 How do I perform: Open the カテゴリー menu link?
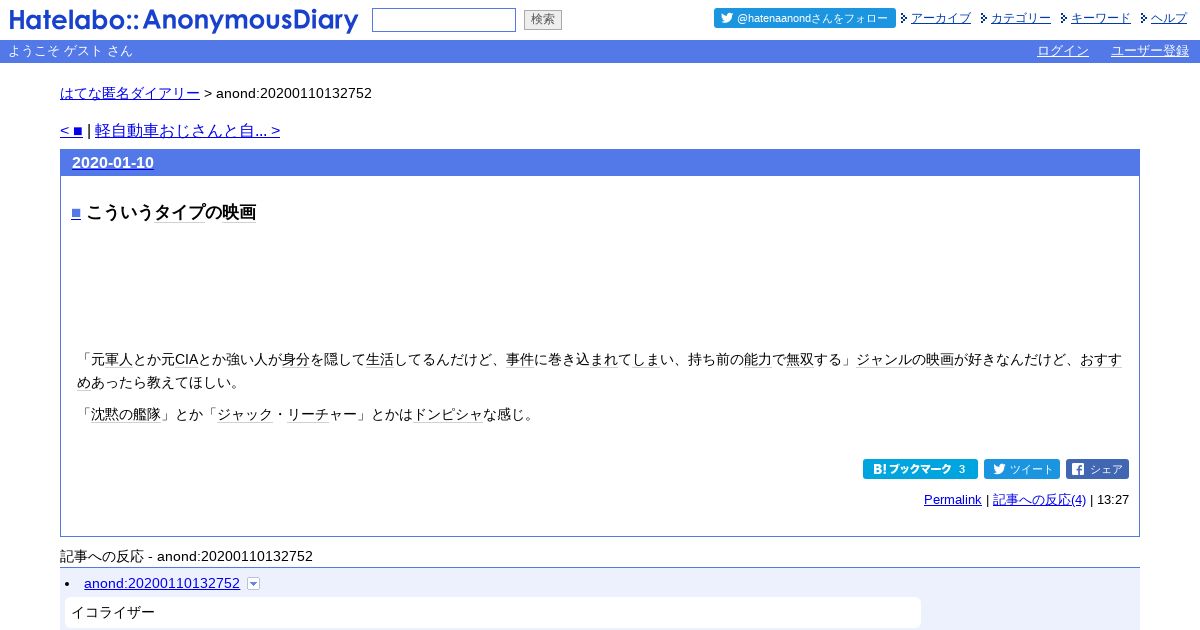pos(1021,18)
